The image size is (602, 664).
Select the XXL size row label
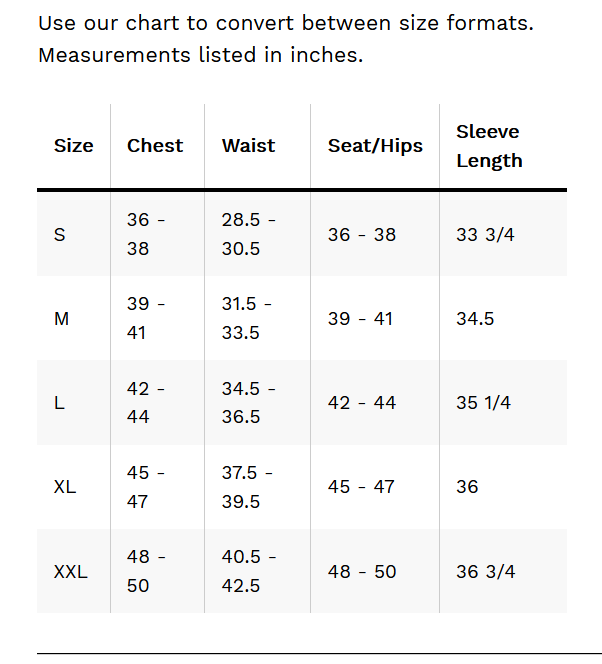pyautogui.click(x=70, y=572)
